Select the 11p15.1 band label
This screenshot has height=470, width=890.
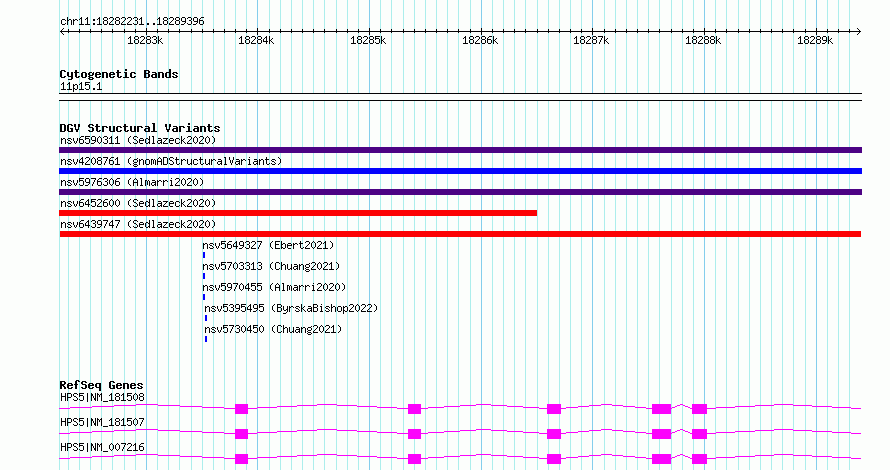(x=81, y=87)
